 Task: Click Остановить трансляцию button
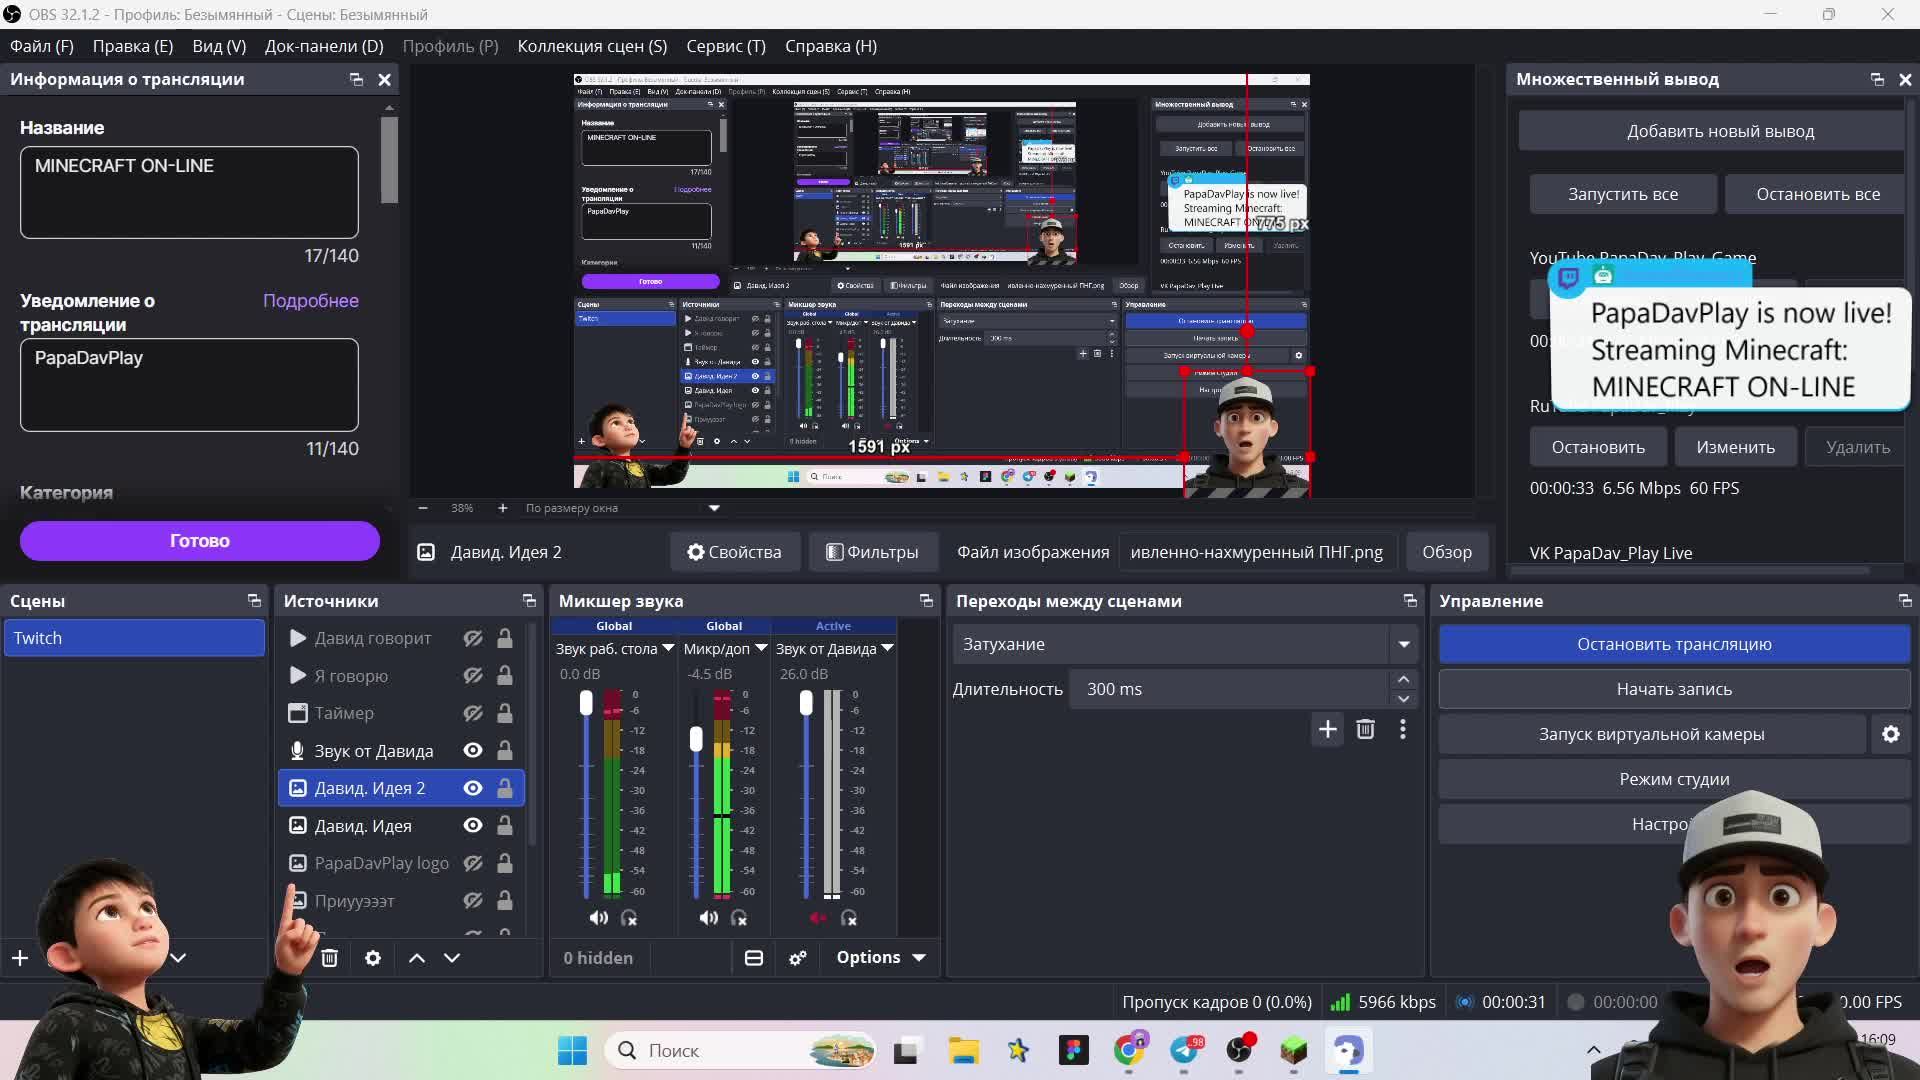1674,644
